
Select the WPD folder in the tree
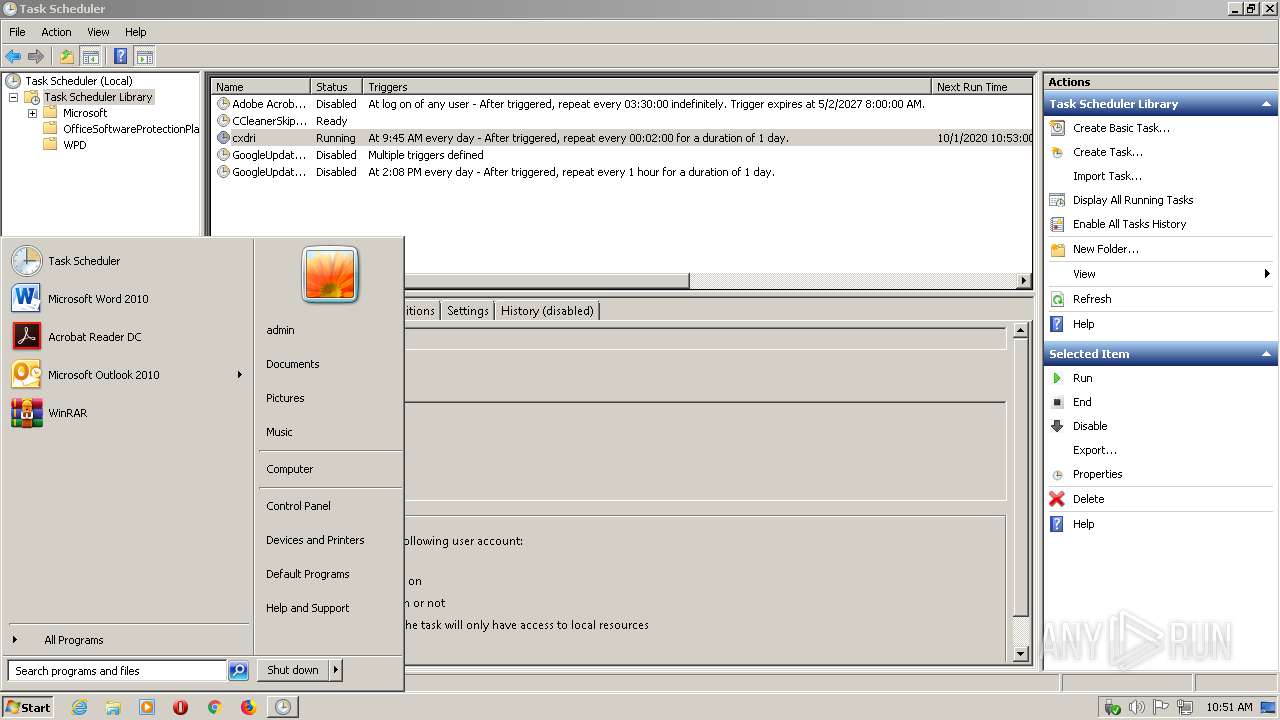[x=74, y=145]
